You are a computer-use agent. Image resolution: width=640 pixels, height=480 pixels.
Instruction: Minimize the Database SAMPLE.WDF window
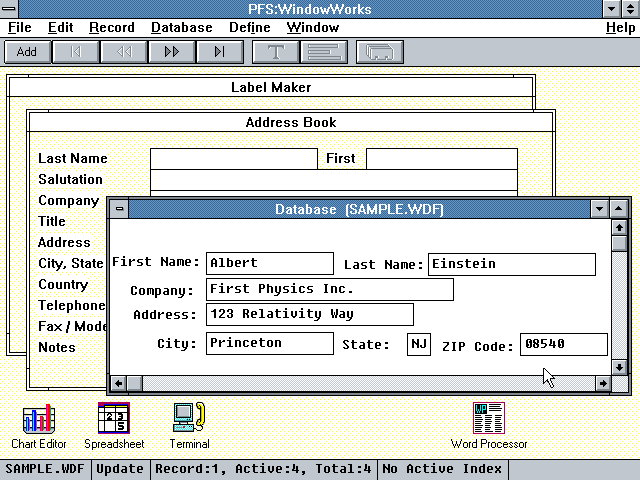[599, 209]
